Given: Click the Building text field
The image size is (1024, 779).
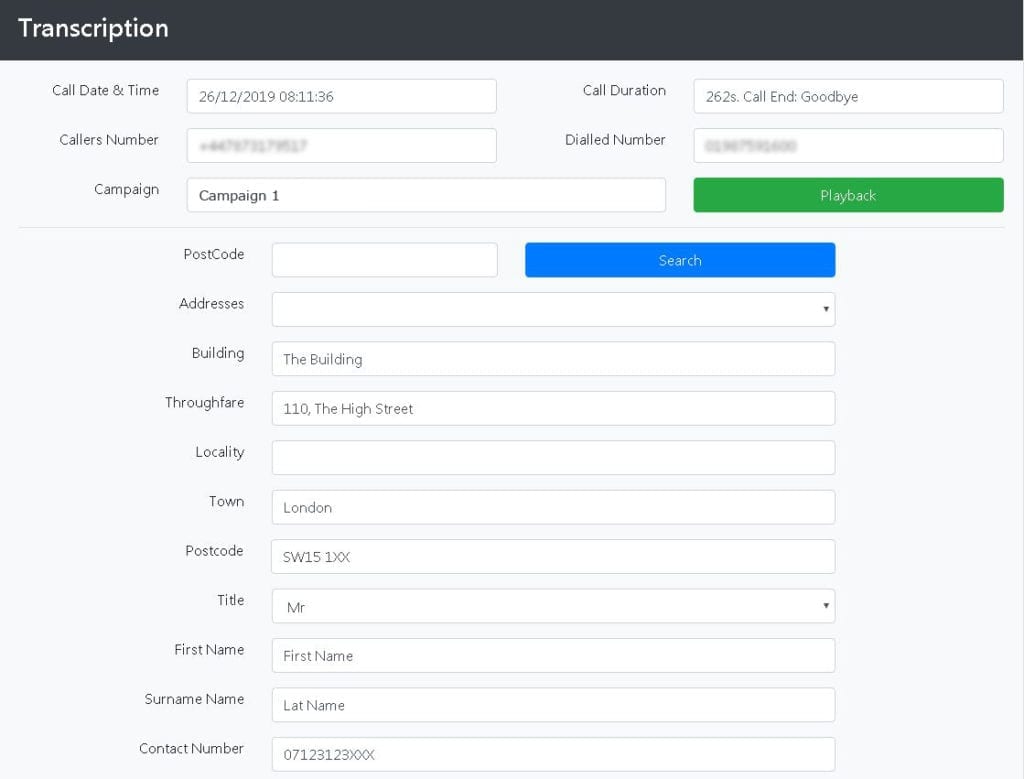Looking at the screenshot, I should point(552,359).
